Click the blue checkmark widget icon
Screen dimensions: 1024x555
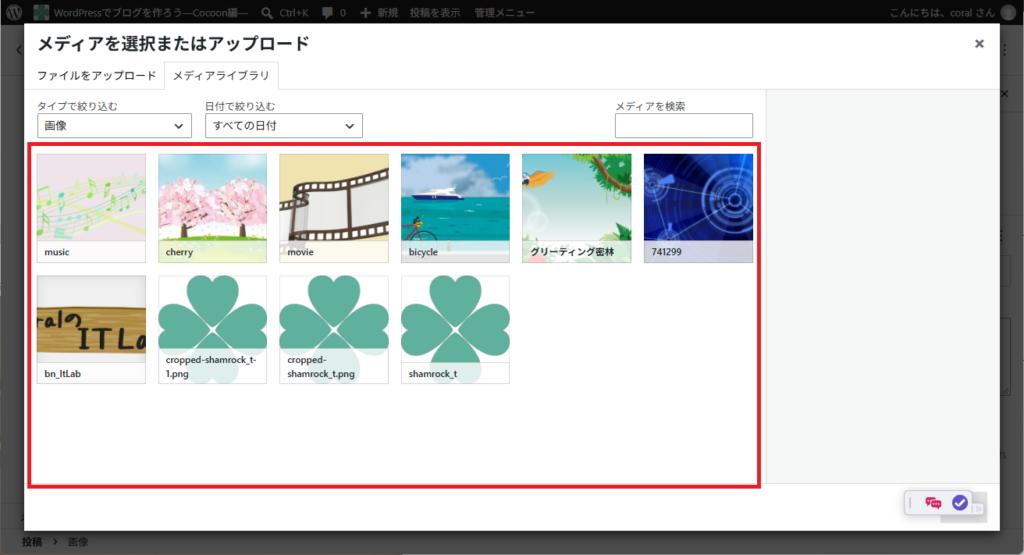[x=959, y=502]
